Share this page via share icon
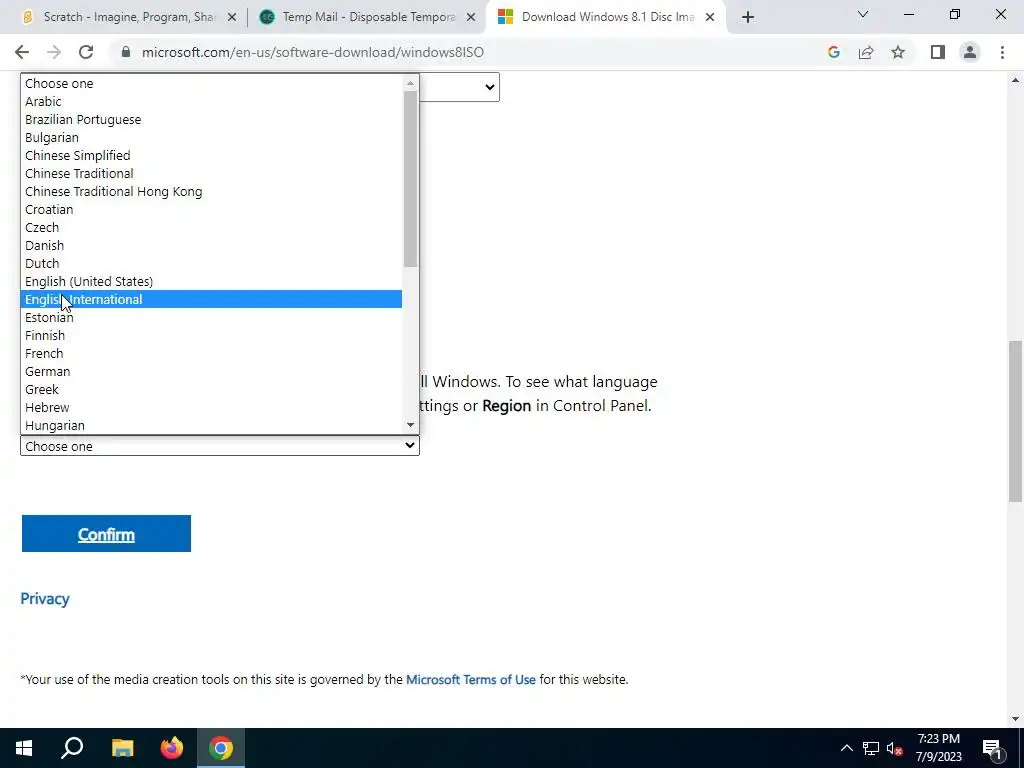 pyautogui.click(x=866, y=52)
